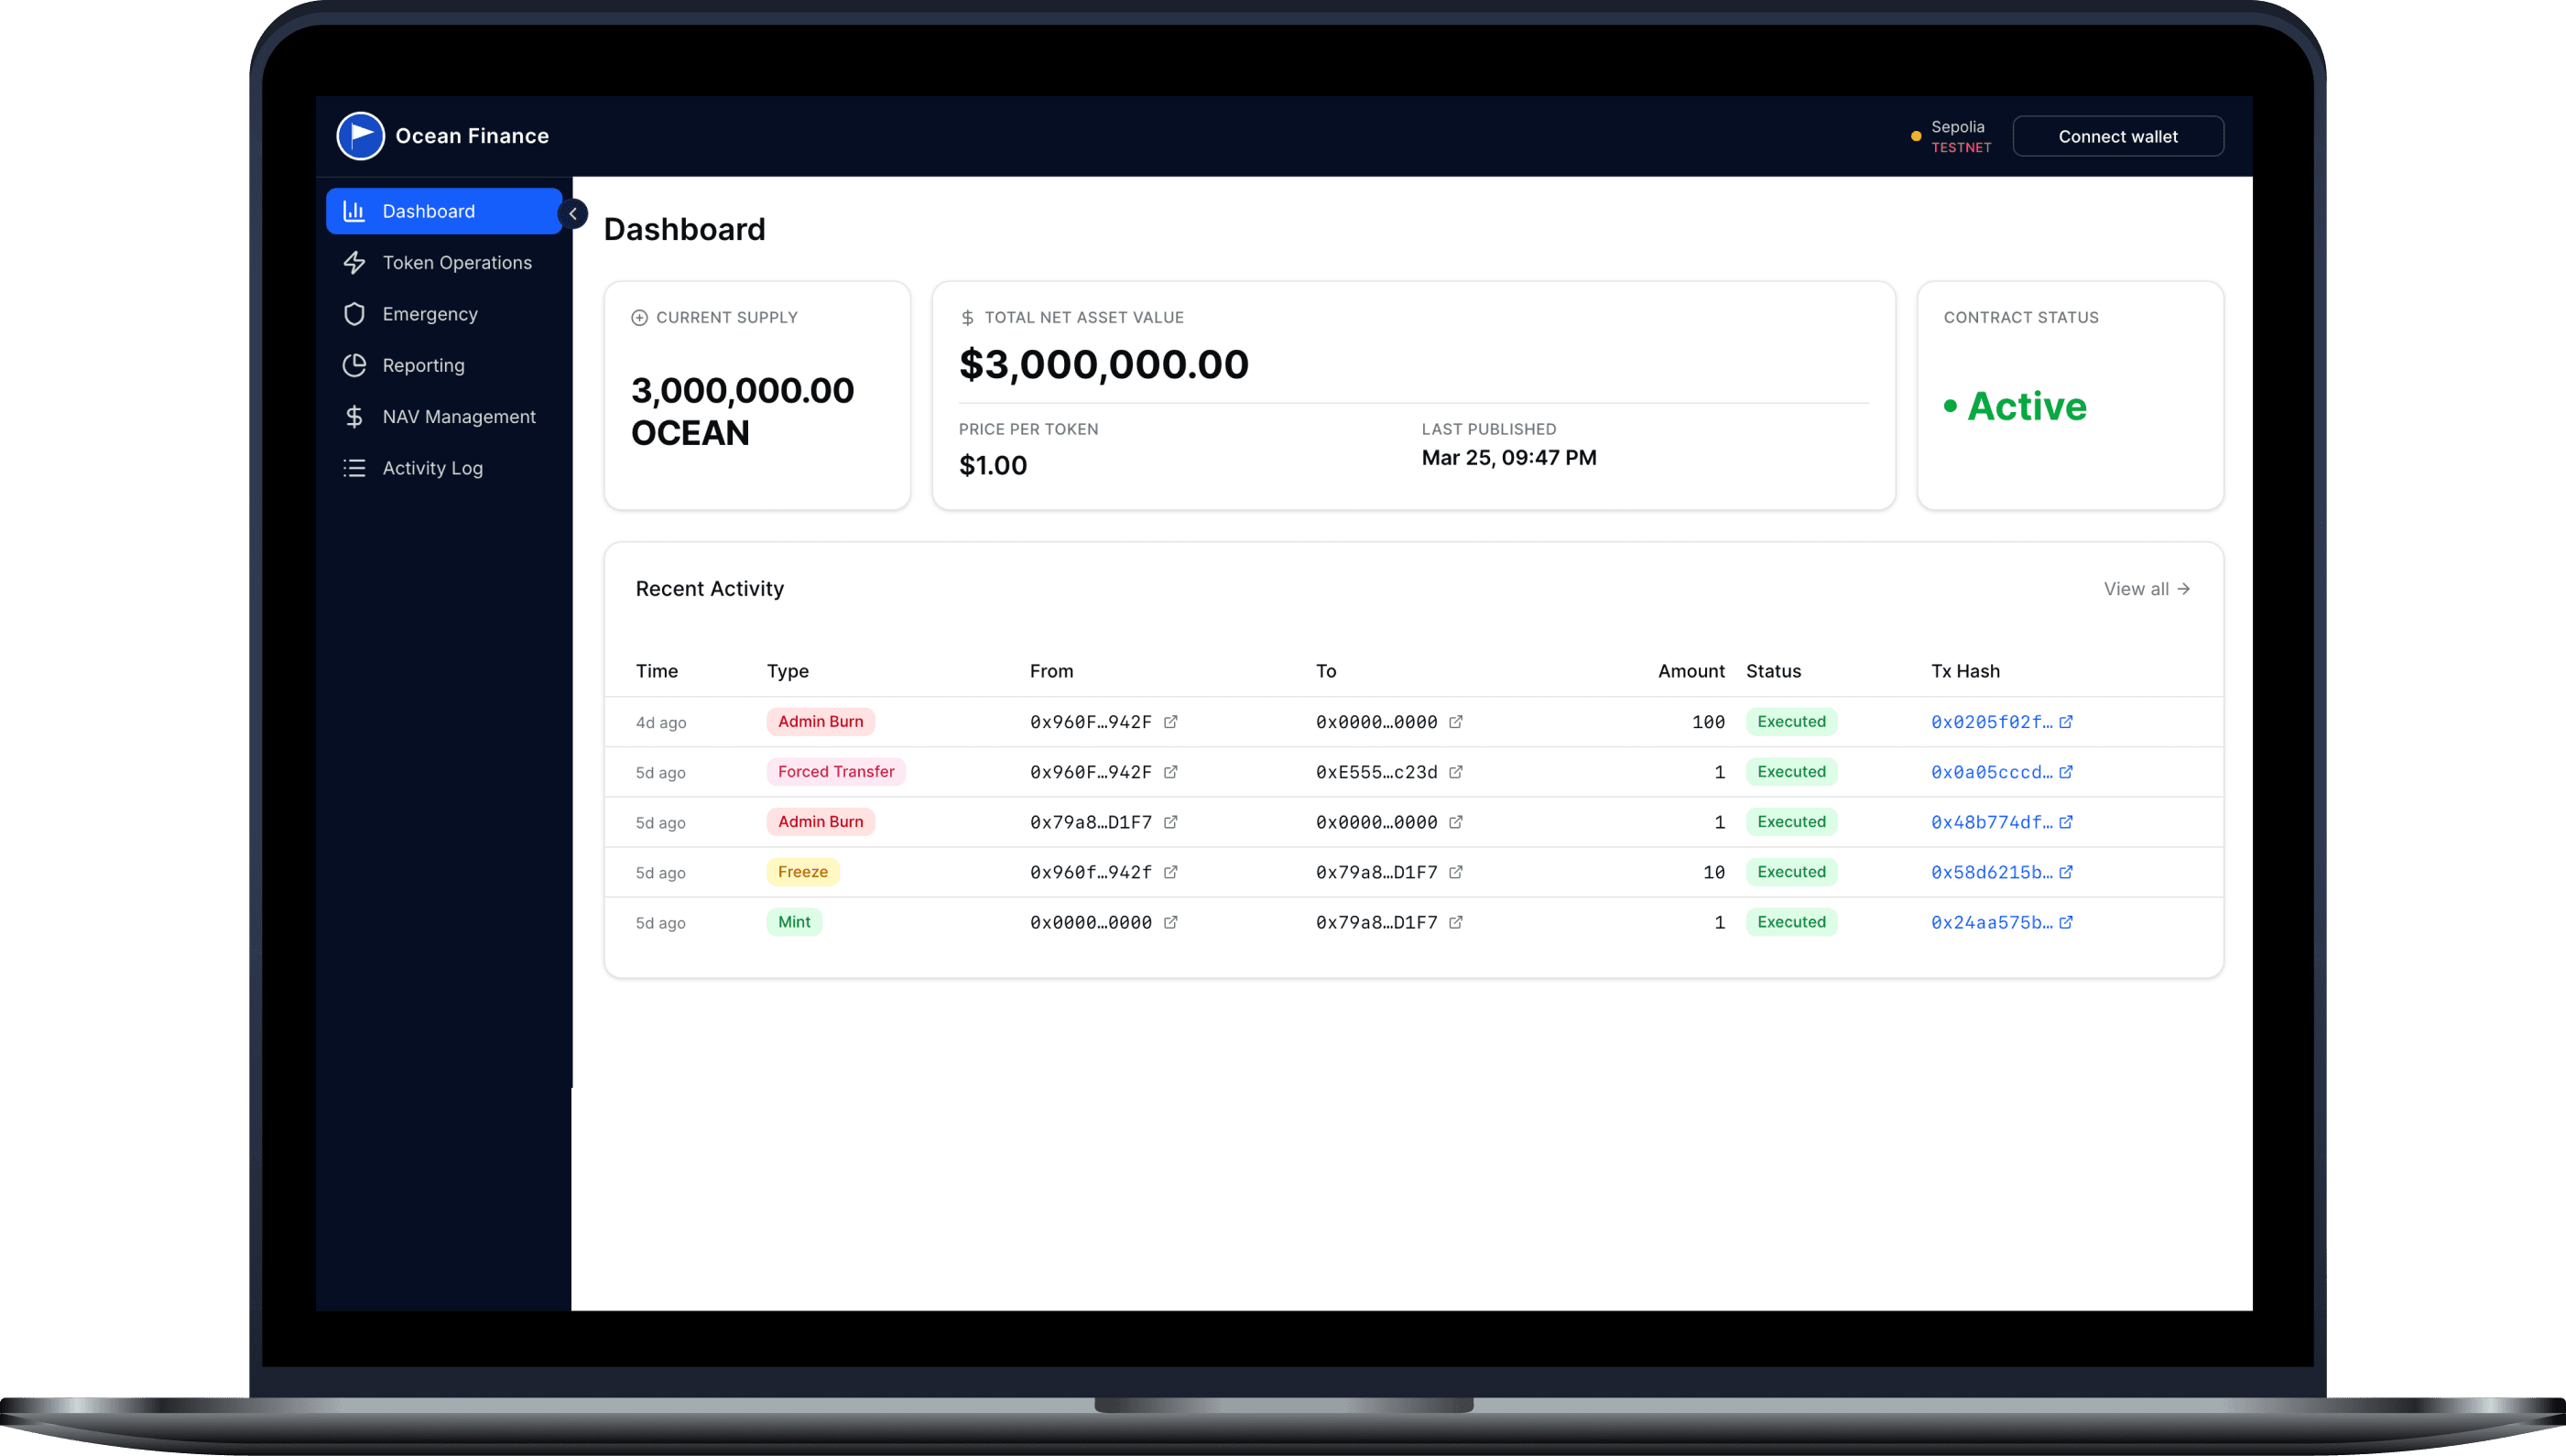The image size is (2566, 1456).
Task: Click NAV Management dollar sign icon
Action: pyautogui.click(x=354, y=417)
